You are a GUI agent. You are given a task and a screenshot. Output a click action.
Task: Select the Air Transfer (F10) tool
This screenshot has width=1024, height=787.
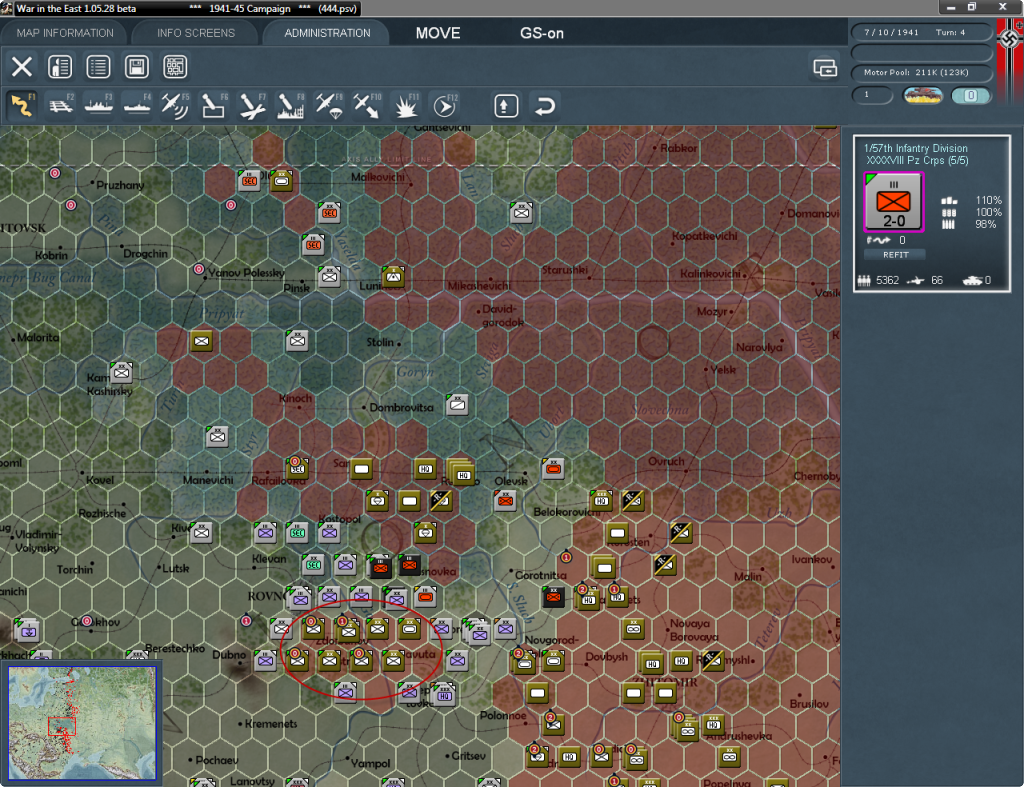click(366, 106)
